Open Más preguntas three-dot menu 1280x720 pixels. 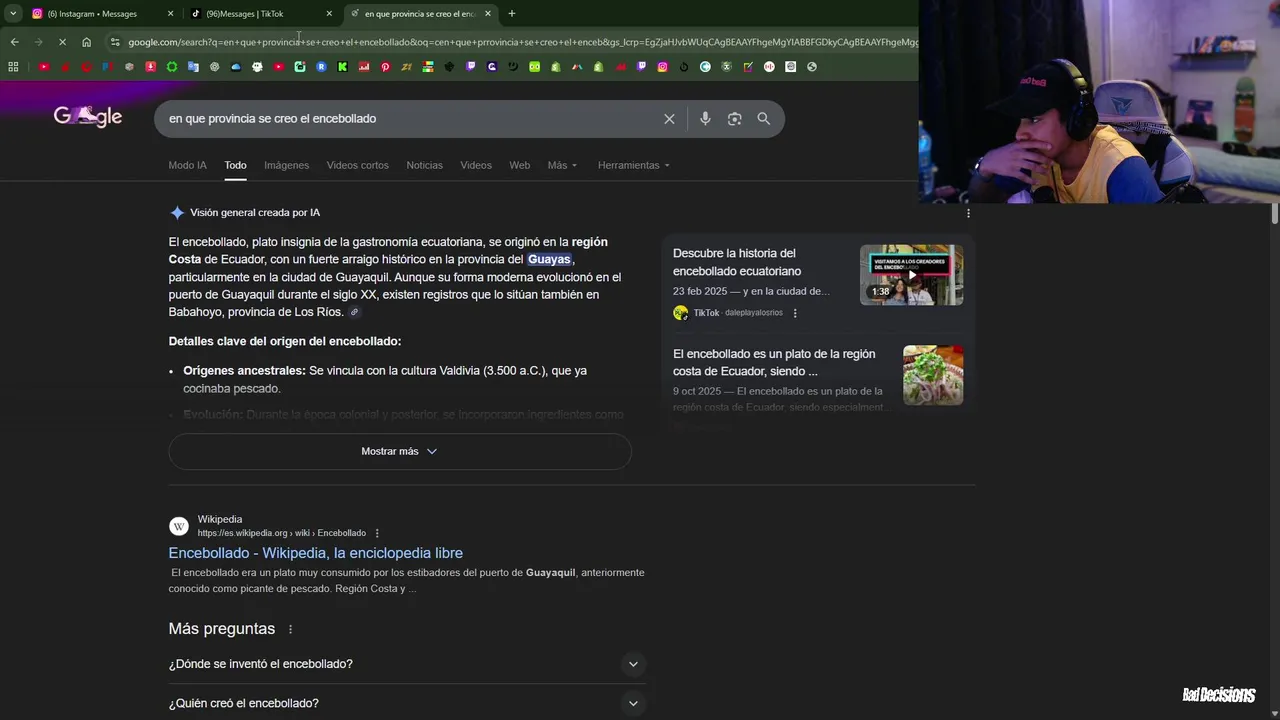pyautogui.click(x=291, y=630)
